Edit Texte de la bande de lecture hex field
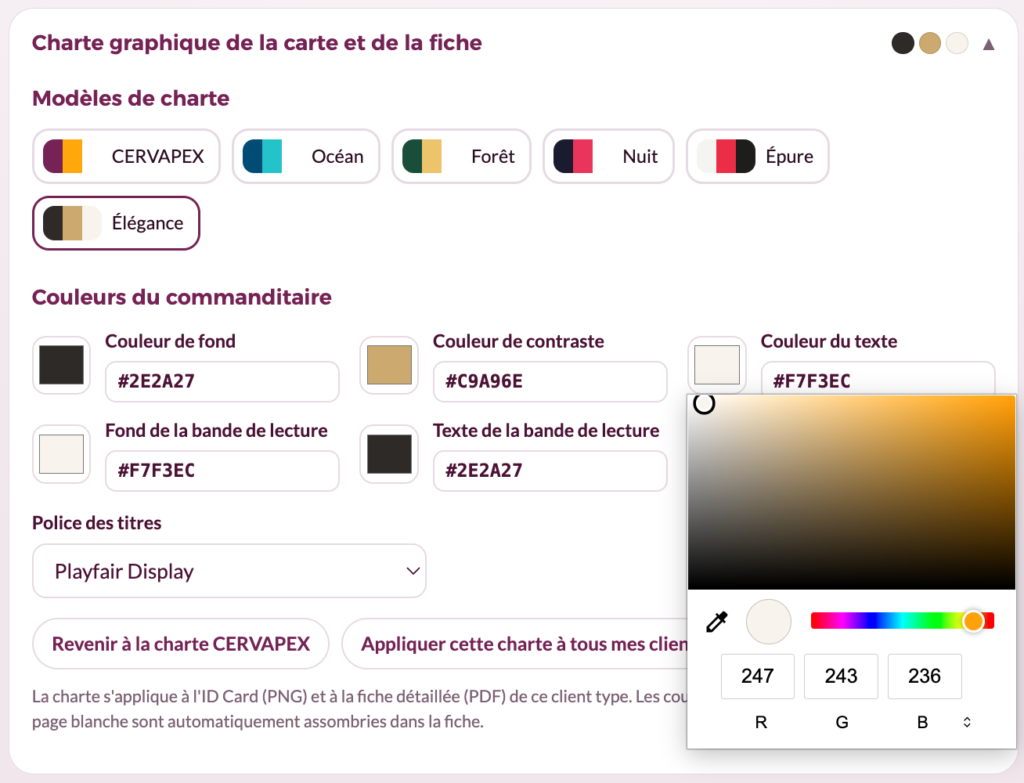This screenshot has width=1024, height=783. point(550,471)
